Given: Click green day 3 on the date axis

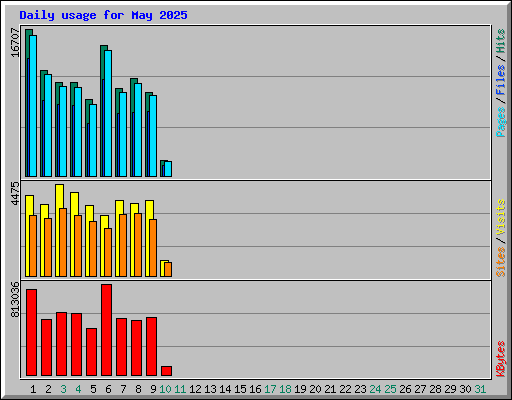Looking at the screenshot, I should 63,389.
